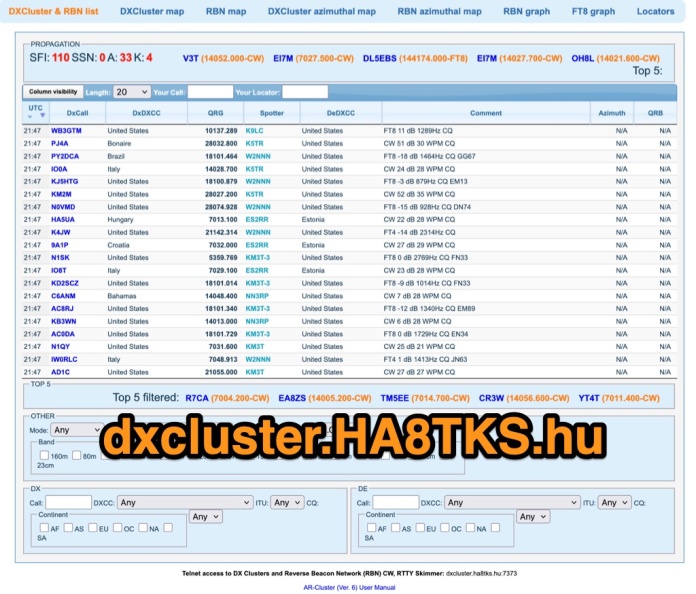Viewport: 696px width, 594px height.
Task: Open the Length dropdown showing 20
Action: click(132, 92)
